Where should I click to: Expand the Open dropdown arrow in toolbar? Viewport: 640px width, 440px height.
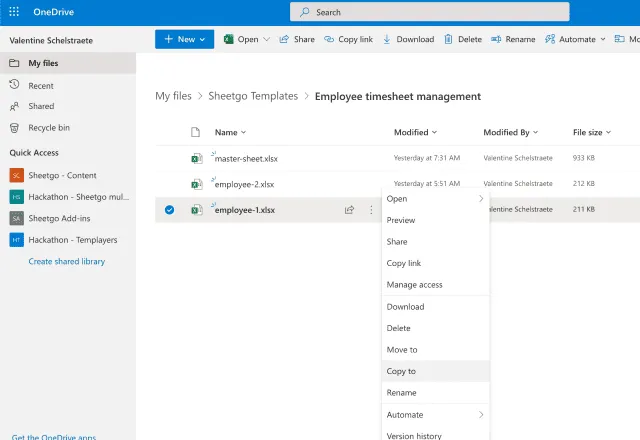[x=267, y=39]
